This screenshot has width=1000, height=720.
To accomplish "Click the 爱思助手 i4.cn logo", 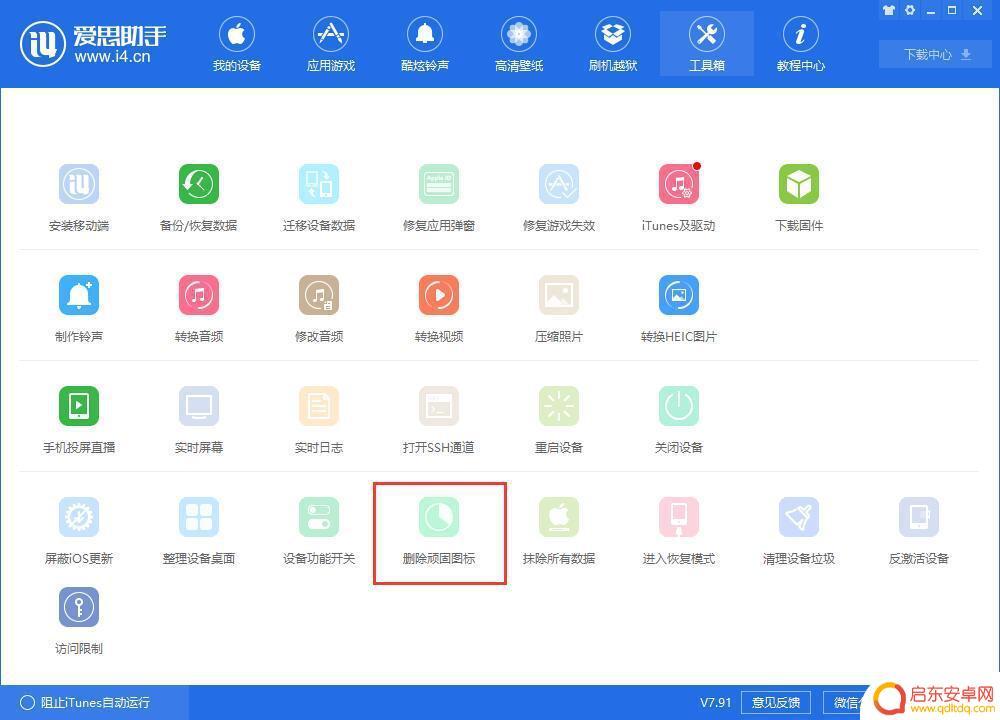I will [93, 44].
